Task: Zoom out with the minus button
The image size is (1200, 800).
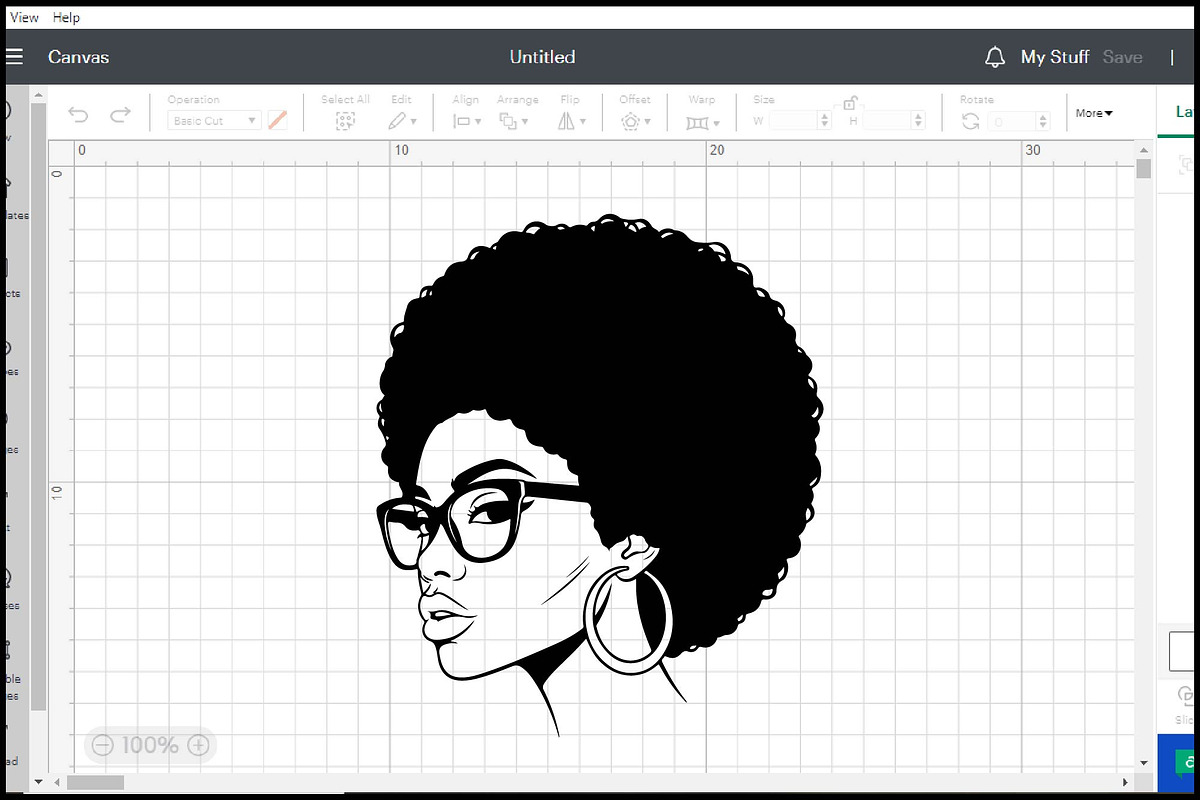Action: click(x=102, y=745)
